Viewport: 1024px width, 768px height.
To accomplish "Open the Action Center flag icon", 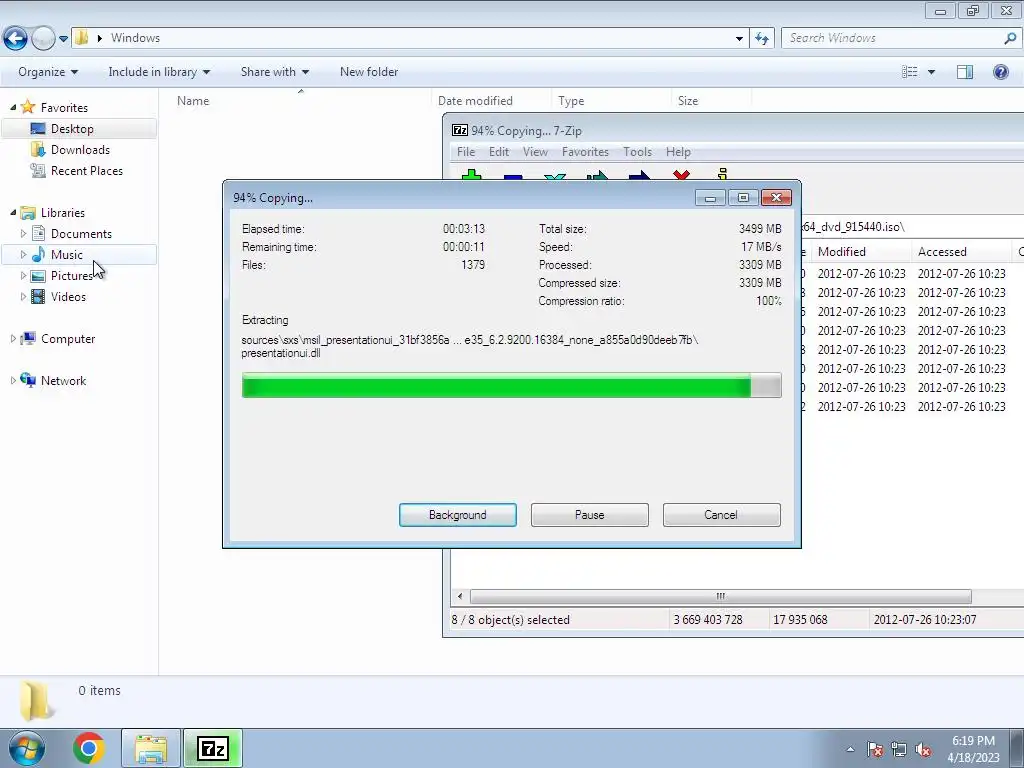I will pyautogui.click(x=874, y=749).
